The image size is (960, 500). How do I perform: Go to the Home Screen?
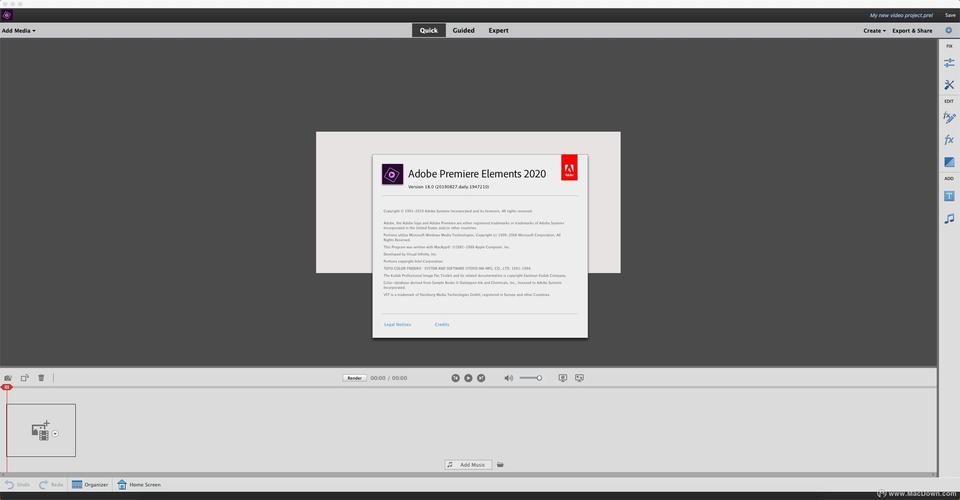tap(139, 485)
